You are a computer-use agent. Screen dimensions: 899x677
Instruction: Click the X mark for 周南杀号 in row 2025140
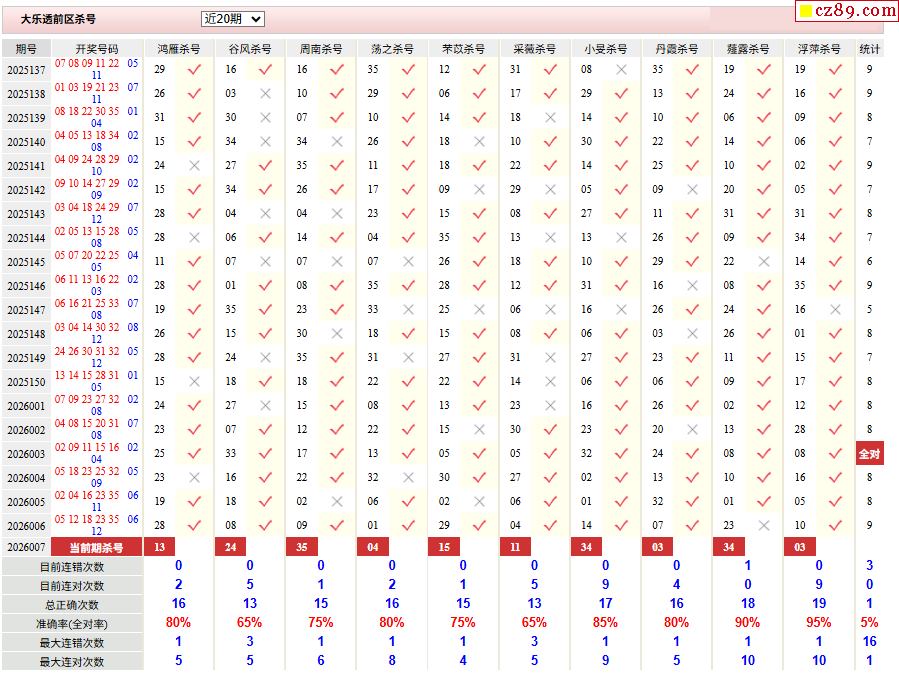[x=337, y=141]
